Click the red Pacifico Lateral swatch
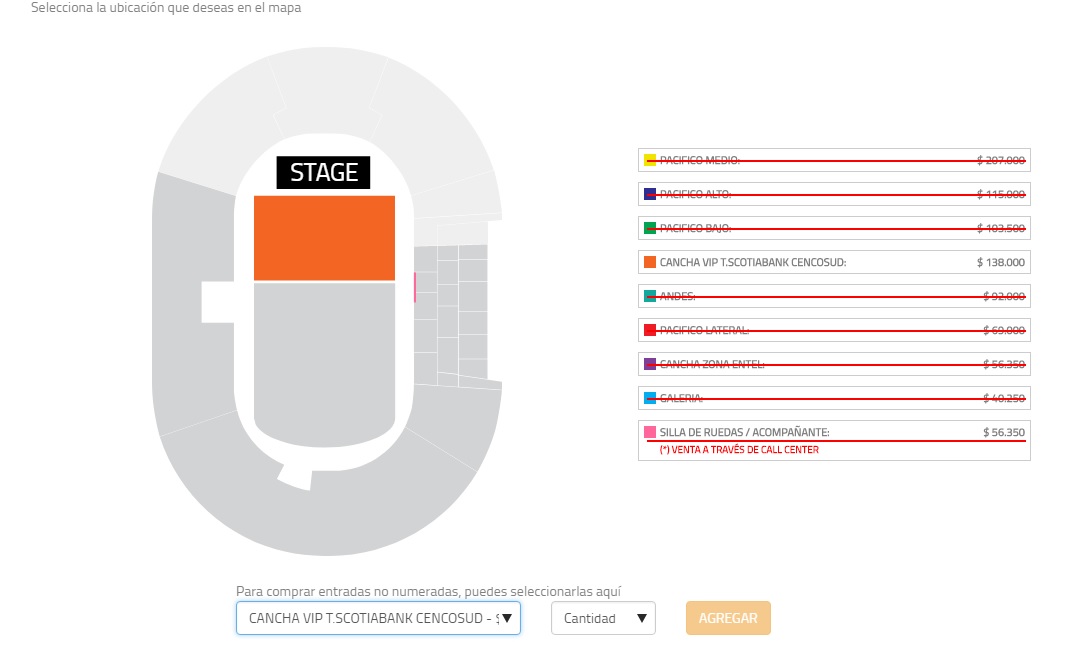 [650, 330]
